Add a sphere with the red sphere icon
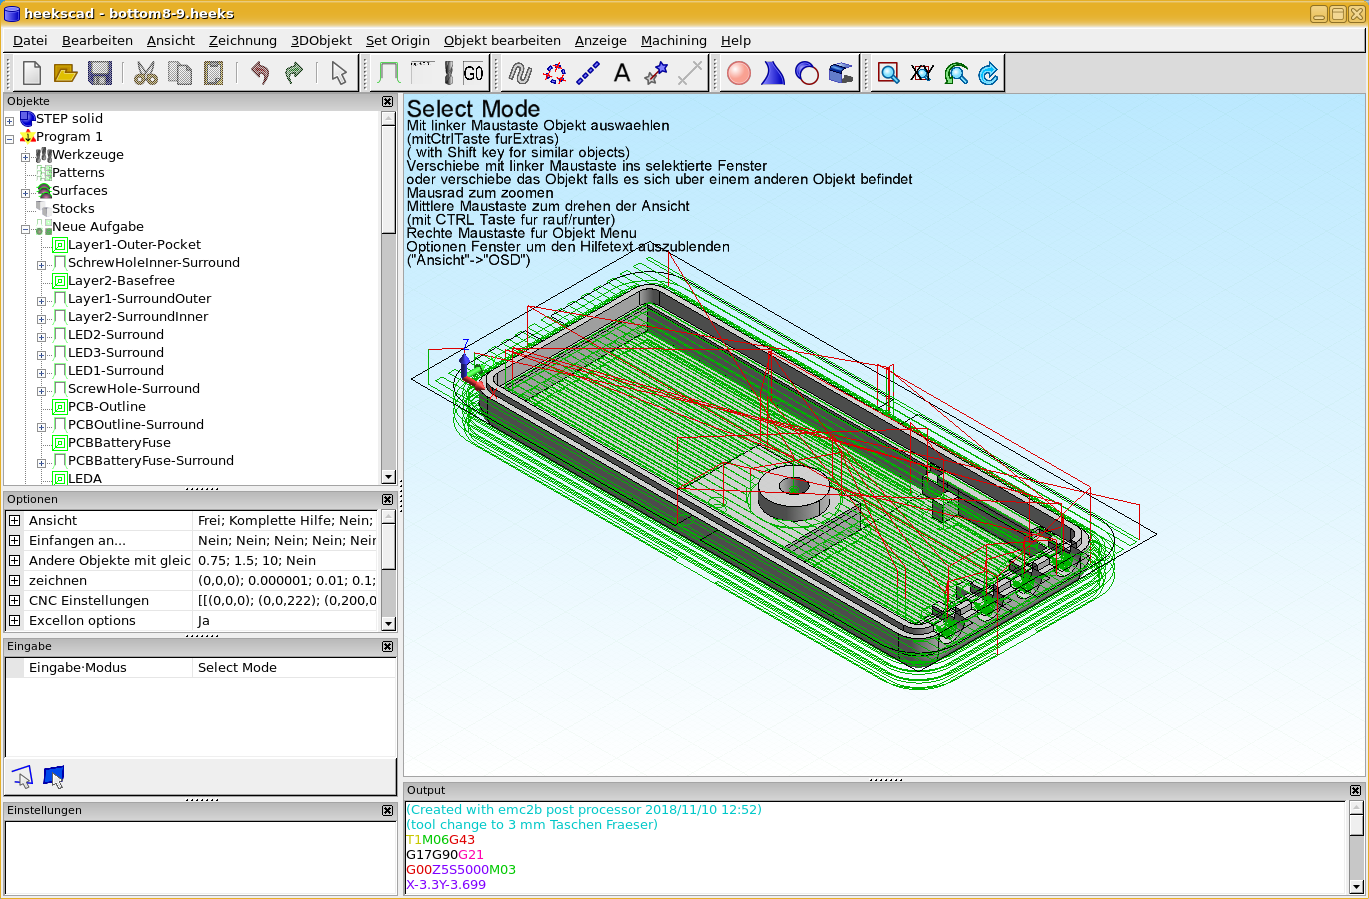Image resolution: width=1369 pixels, height=899 pixels. click(739, 73)
